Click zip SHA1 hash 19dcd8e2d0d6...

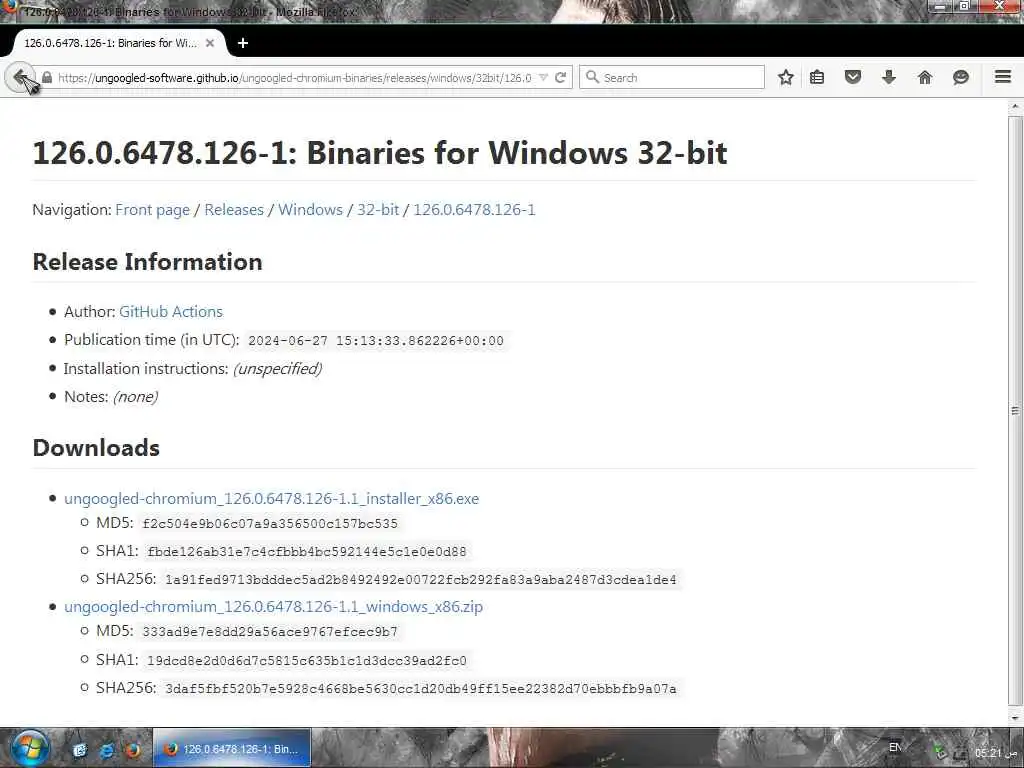307,661
